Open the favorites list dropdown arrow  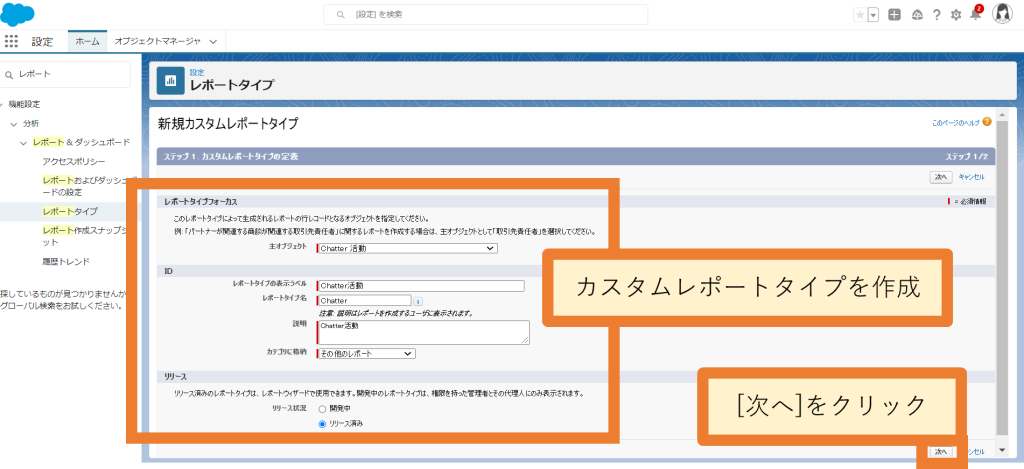[873, 14]
